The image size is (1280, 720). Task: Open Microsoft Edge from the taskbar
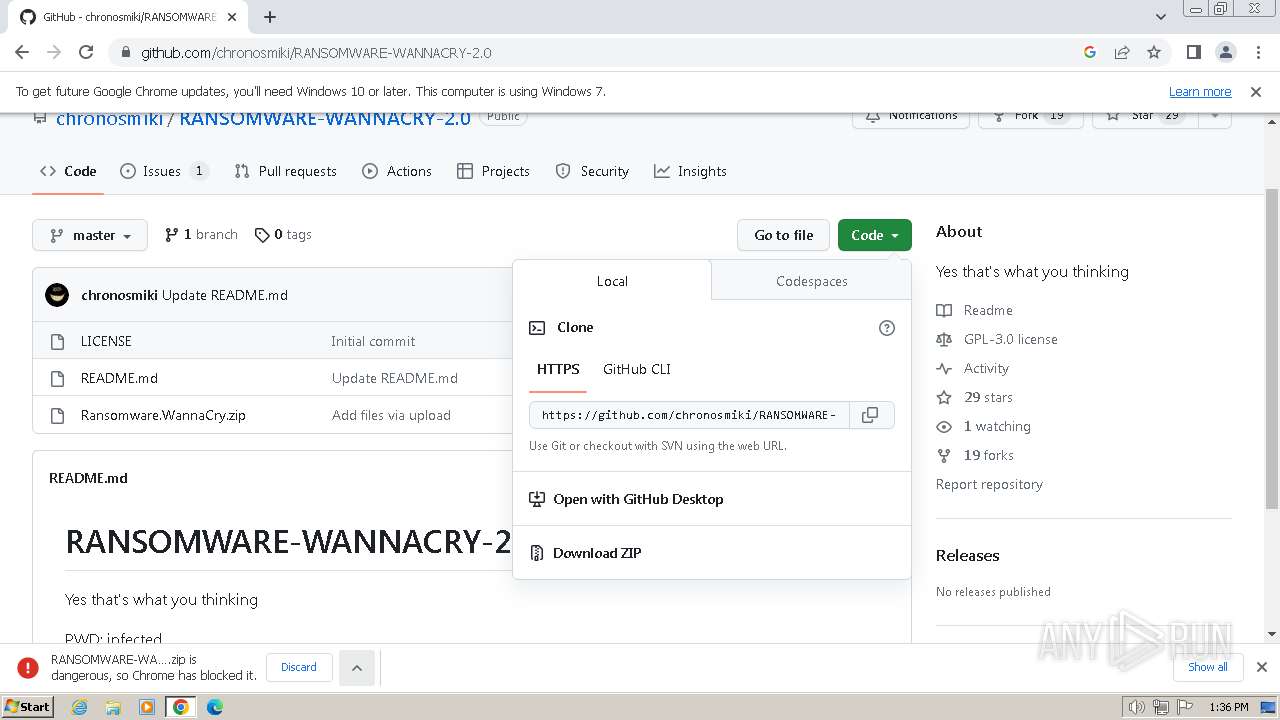point(214,707)
